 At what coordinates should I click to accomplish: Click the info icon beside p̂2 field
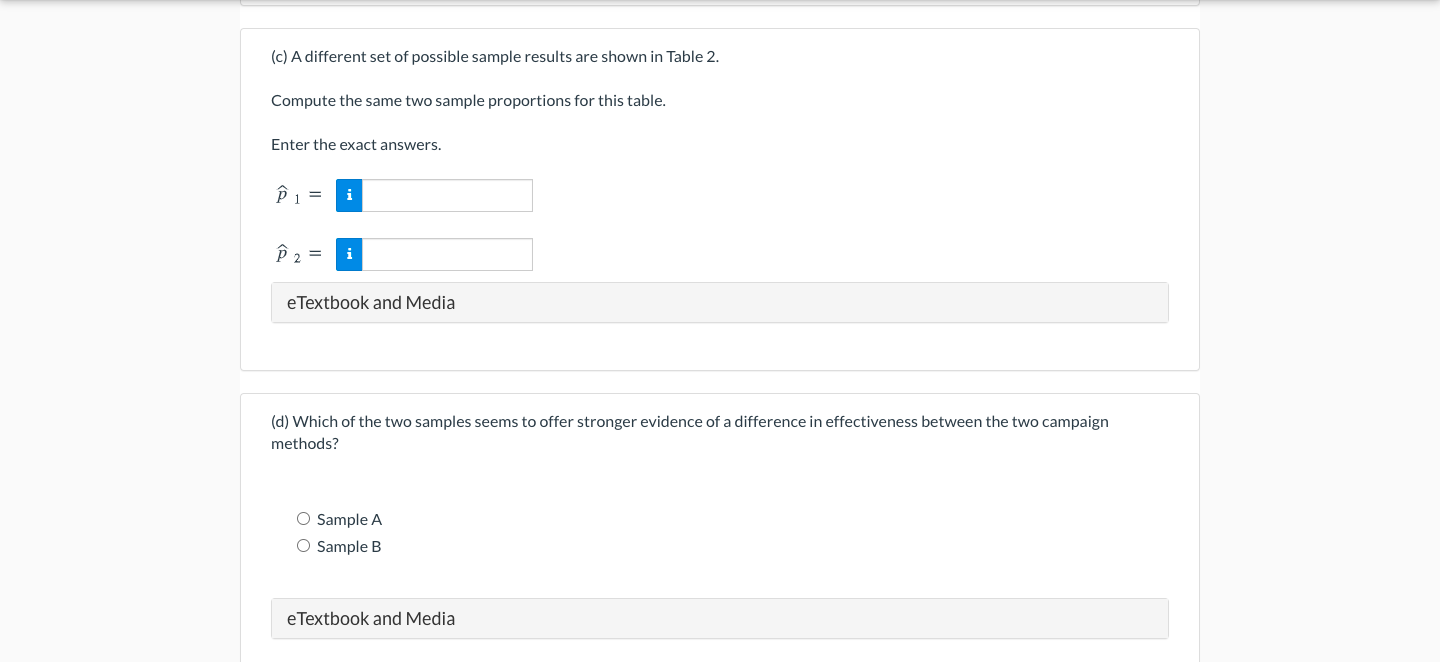click(x=349, y=255)
